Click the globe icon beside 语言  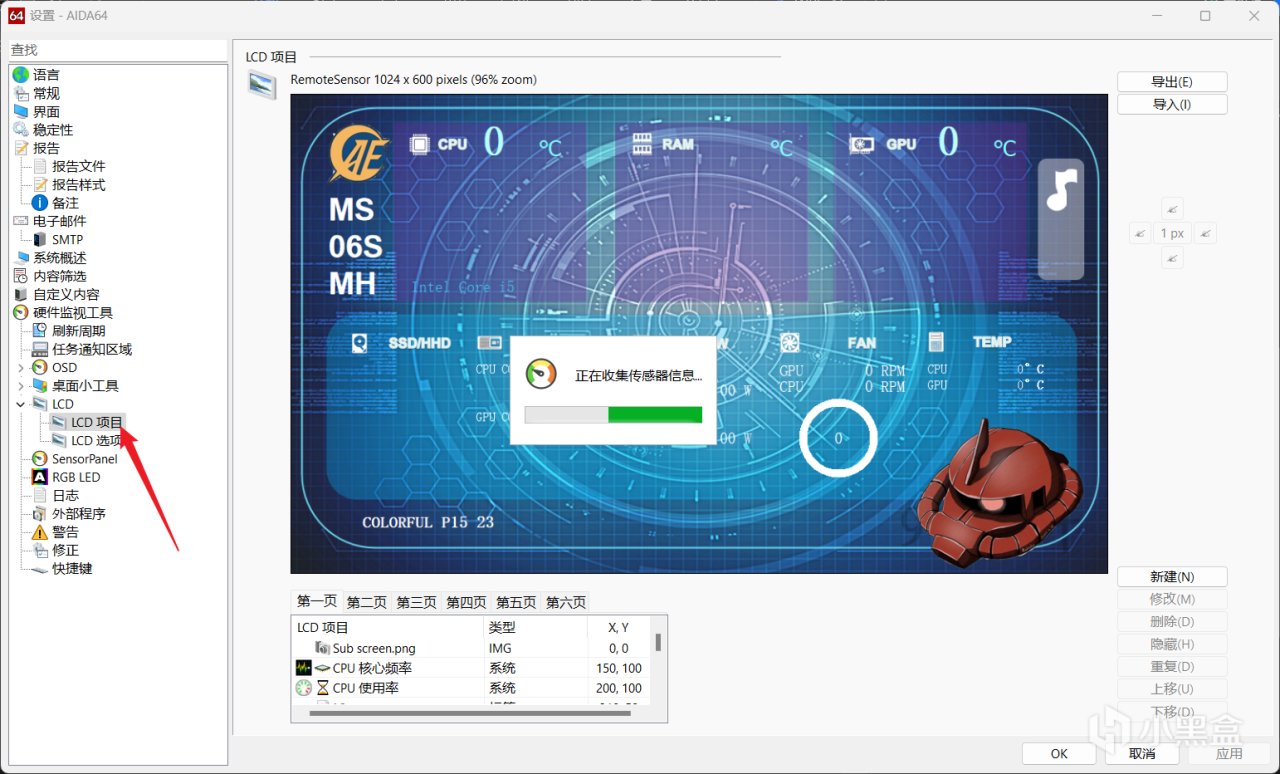pyautogui.click(x=21, y=75)
